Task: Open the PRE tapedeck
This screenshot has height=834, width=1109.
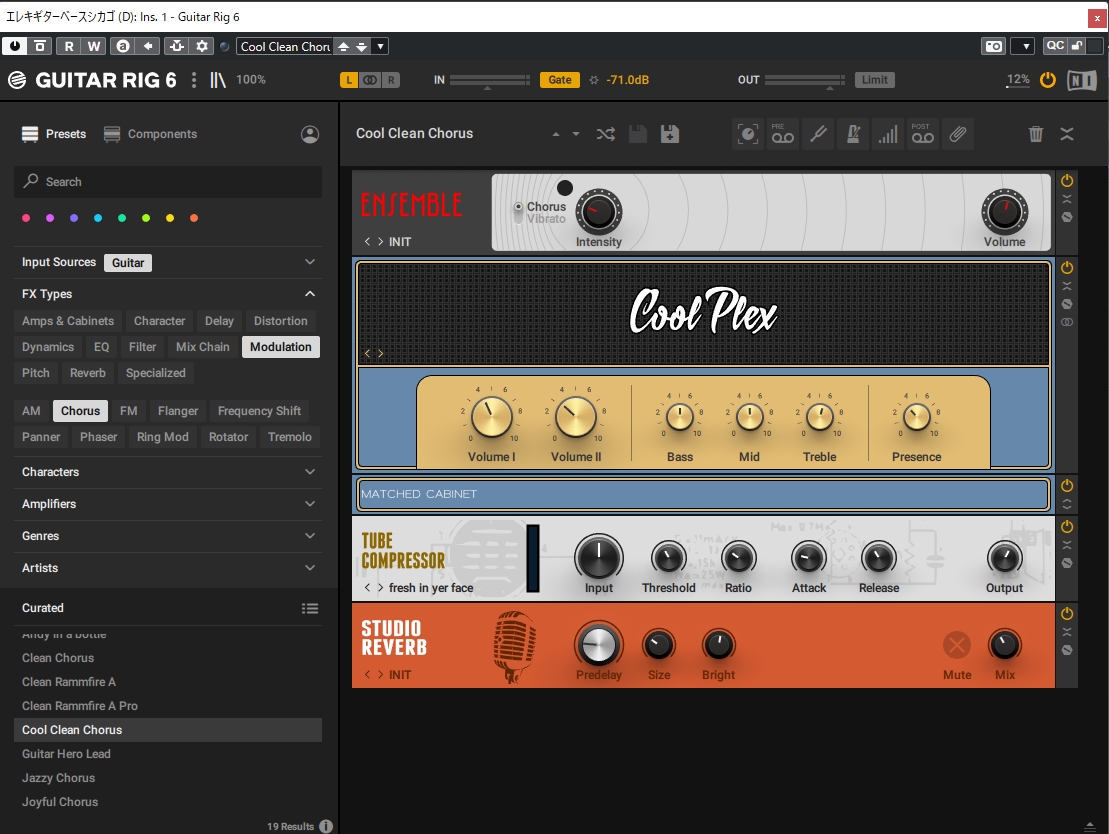Action: (x=783, y=133)
